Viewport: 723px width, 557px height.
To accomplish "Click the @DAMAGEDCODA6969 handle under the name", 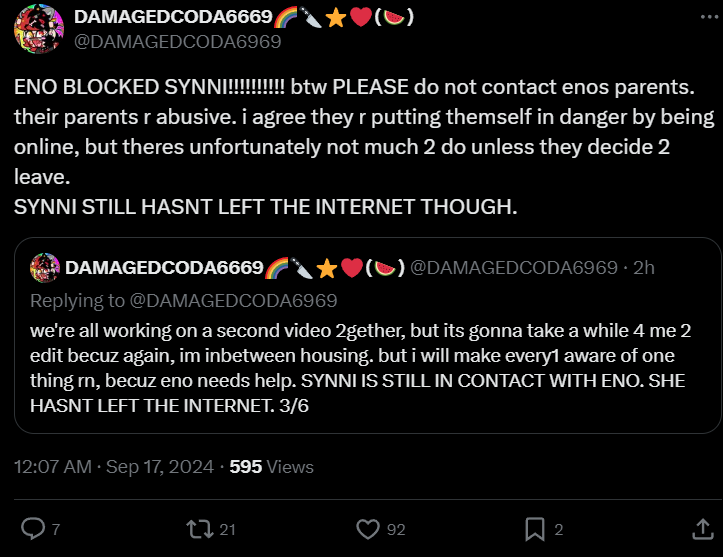I will pyautogui.click(x=178, y=41).
